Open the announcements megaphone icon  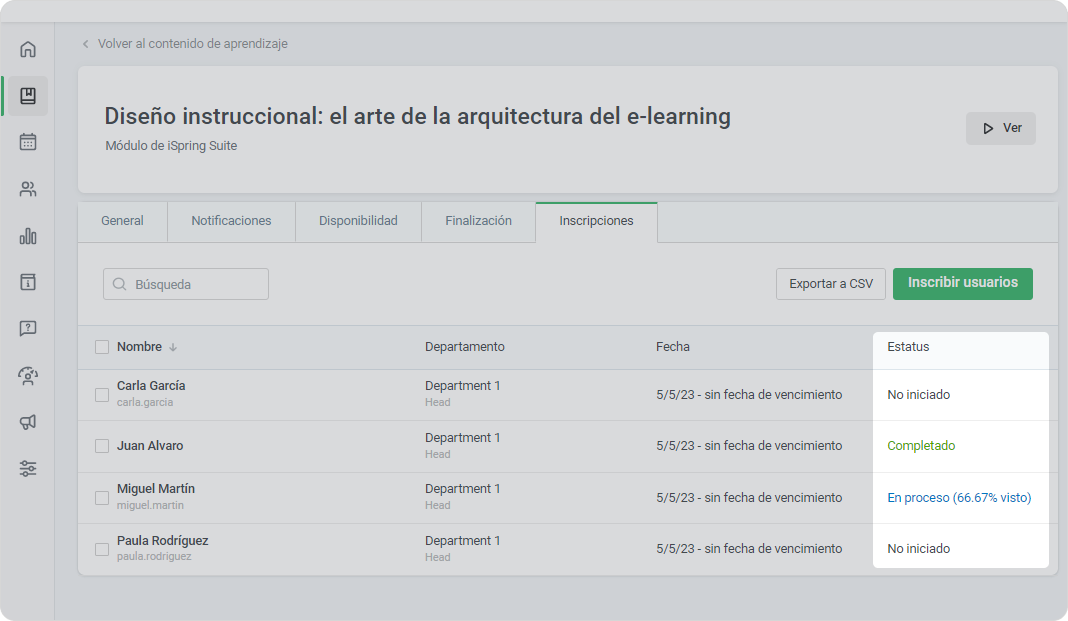pyautogui.click(x=28, y=422)
